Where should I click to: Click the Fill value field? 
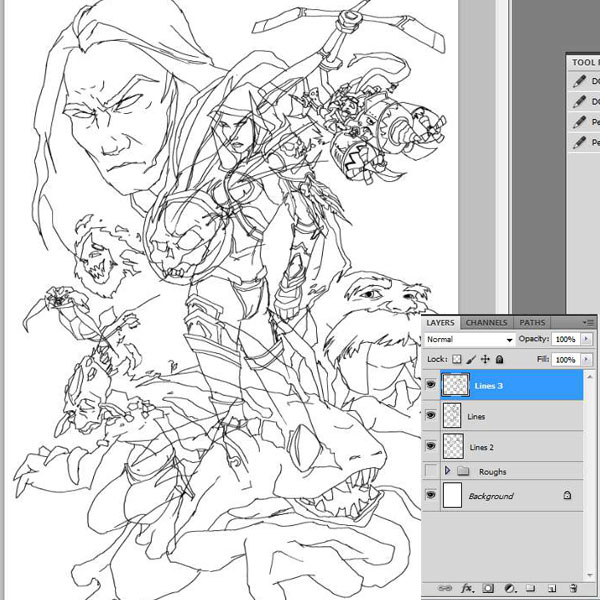566,360
